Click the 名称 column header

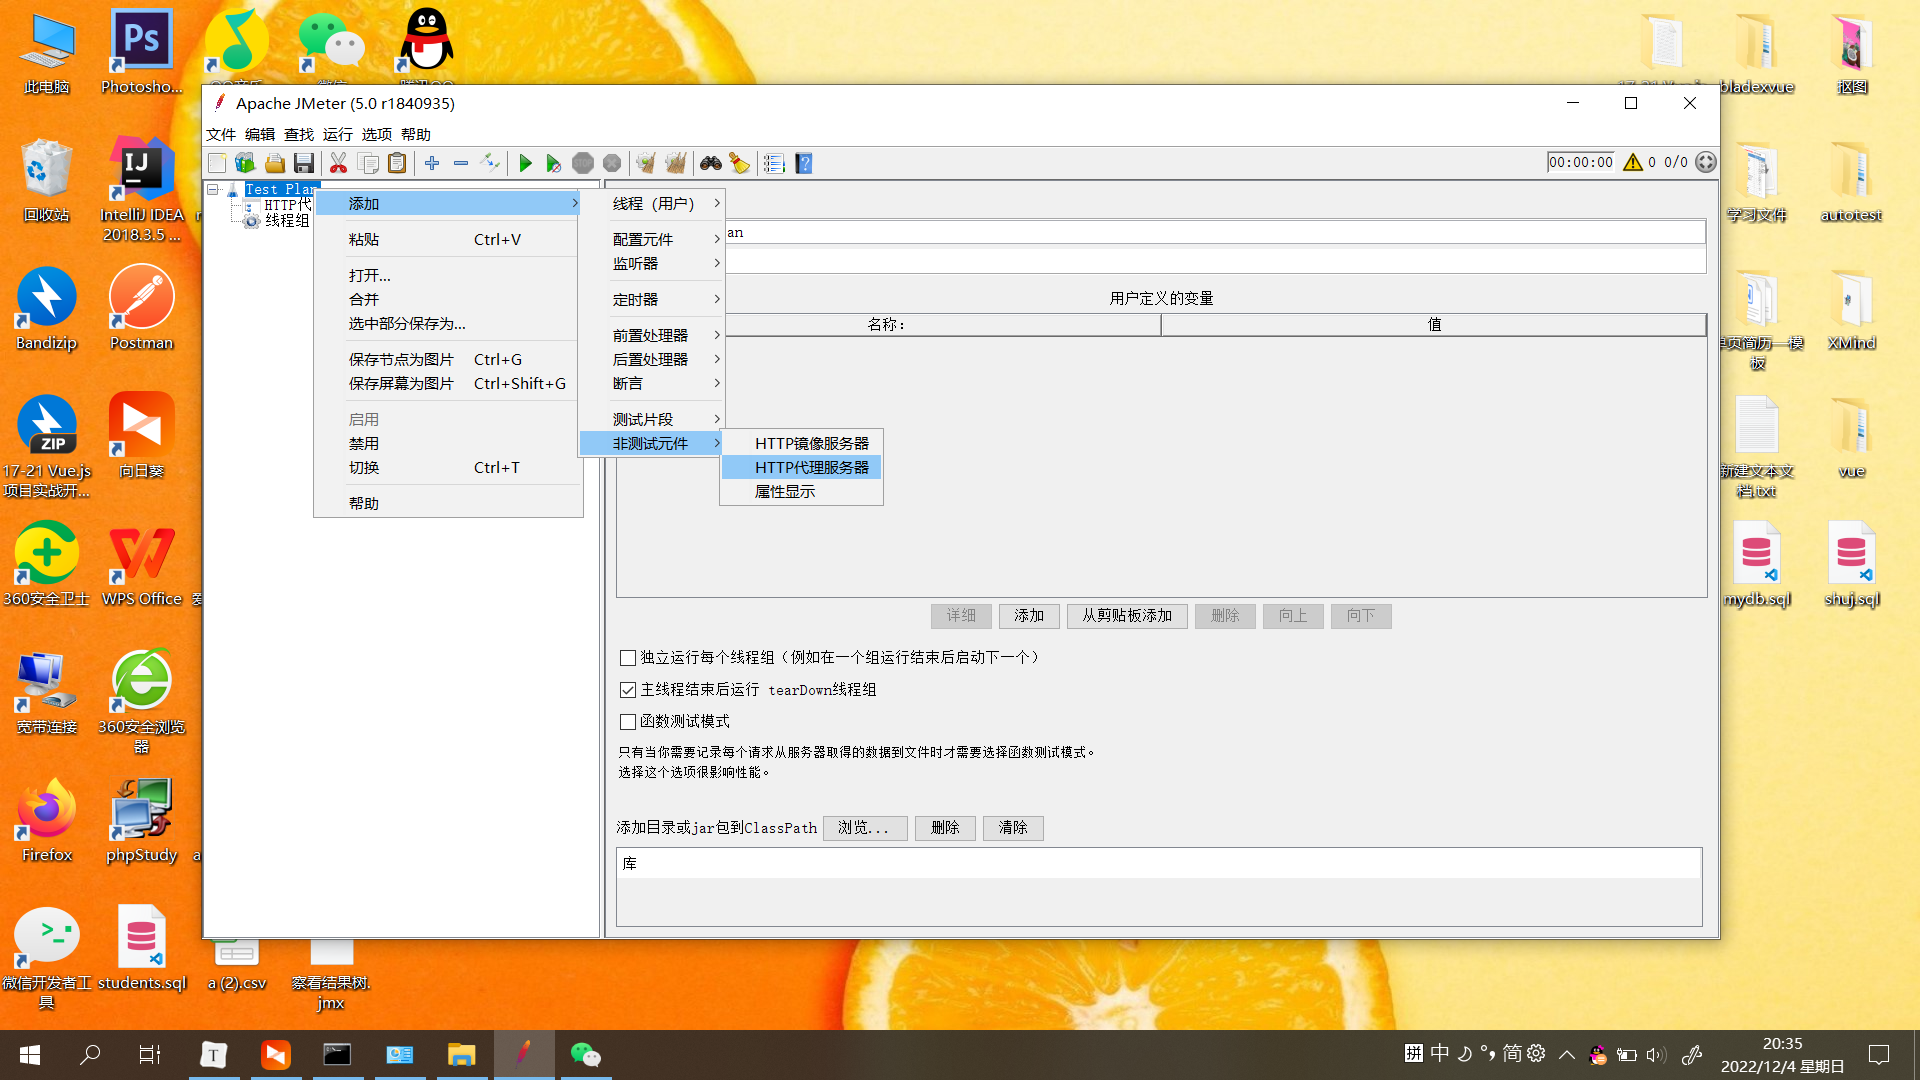(x=888, y=324)
